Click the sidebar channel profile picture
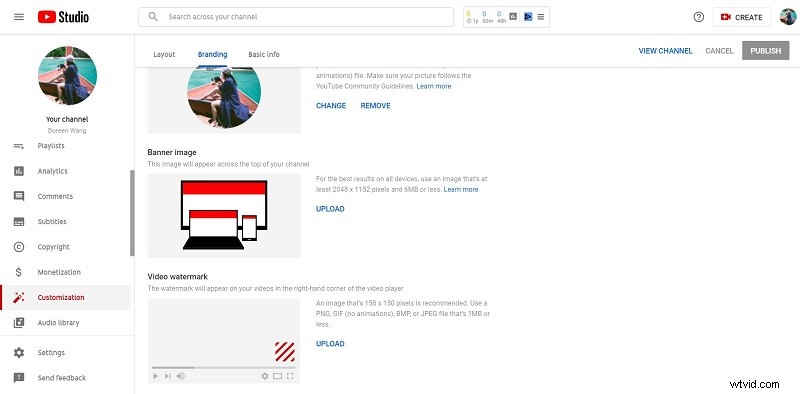 click(x=67, y=76)
